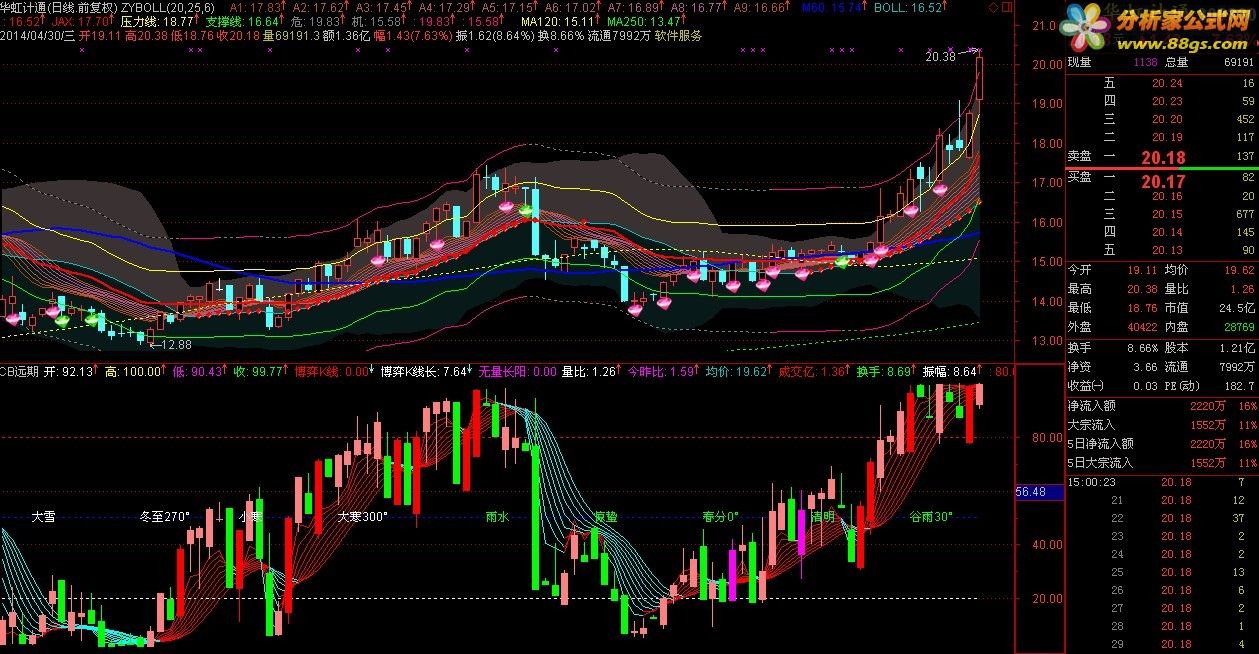Click the 惊蛰 solar term label

point(606,517)
